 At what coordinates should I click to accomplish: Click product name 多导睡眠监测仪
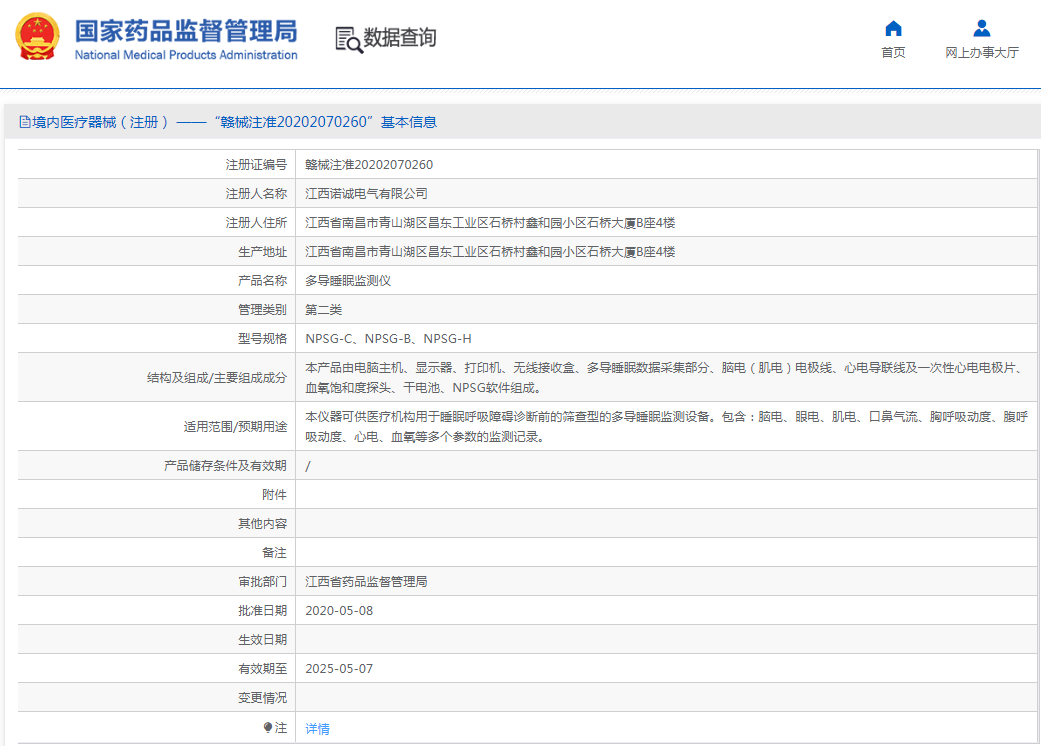(x=348, y=281)
